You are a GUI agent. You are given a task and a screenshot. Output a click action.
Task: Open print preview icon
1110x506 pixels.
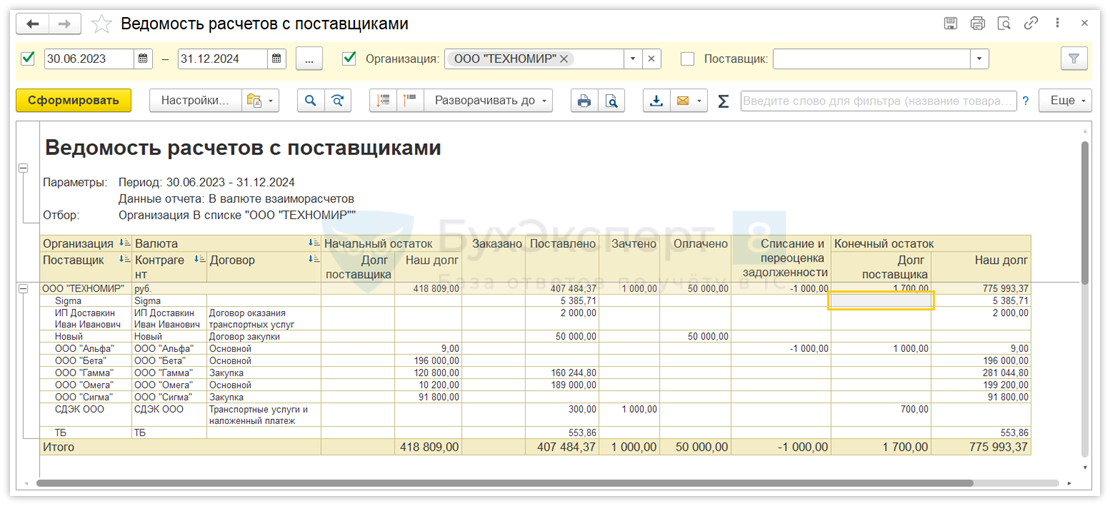[x=610, y=101]
